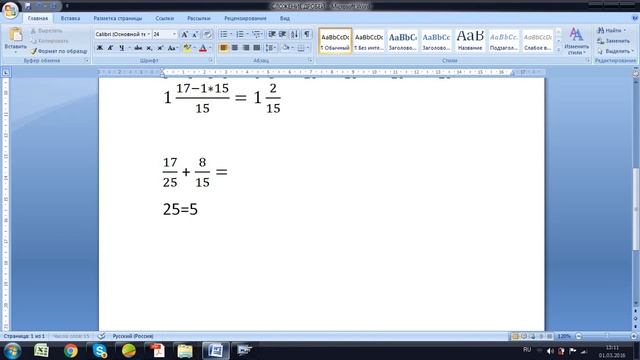Click the Sort icon
Viewport: 640px width, 360px height.
[295, 34]
